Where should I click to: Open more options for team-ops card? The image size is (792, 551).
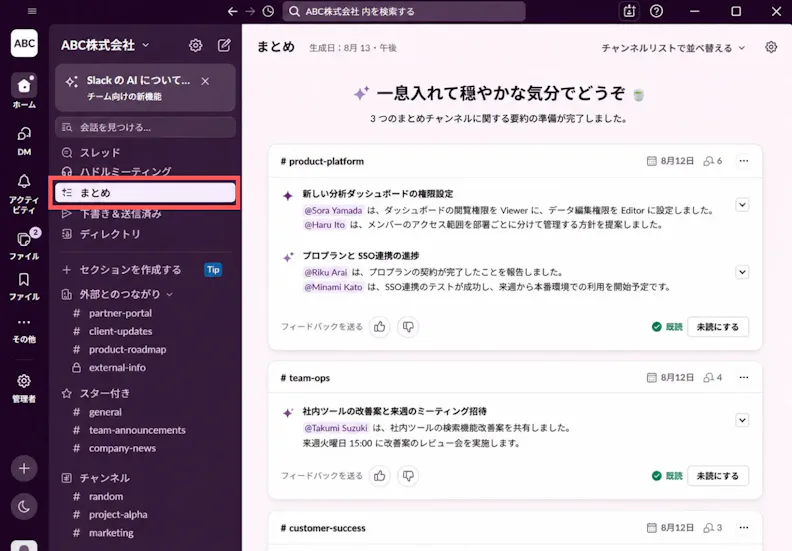click(744, 378)
